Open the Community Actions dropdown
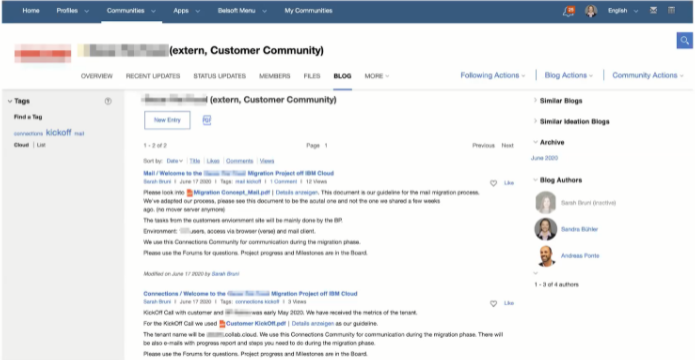This screenshot has height=360, width=695. 648,75
